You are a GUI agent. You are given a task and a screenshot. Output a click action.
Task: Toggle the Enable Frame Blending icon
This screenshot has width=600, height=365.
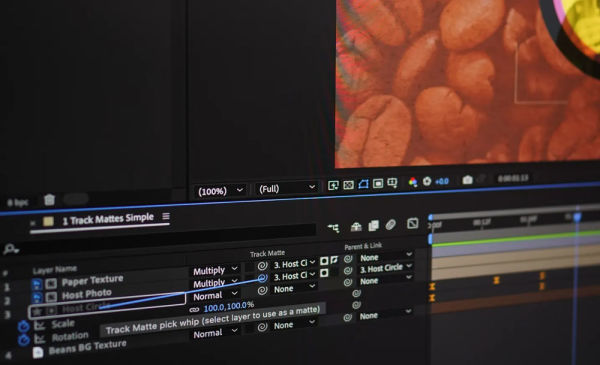pyautogui.click(x=373, y=225)
